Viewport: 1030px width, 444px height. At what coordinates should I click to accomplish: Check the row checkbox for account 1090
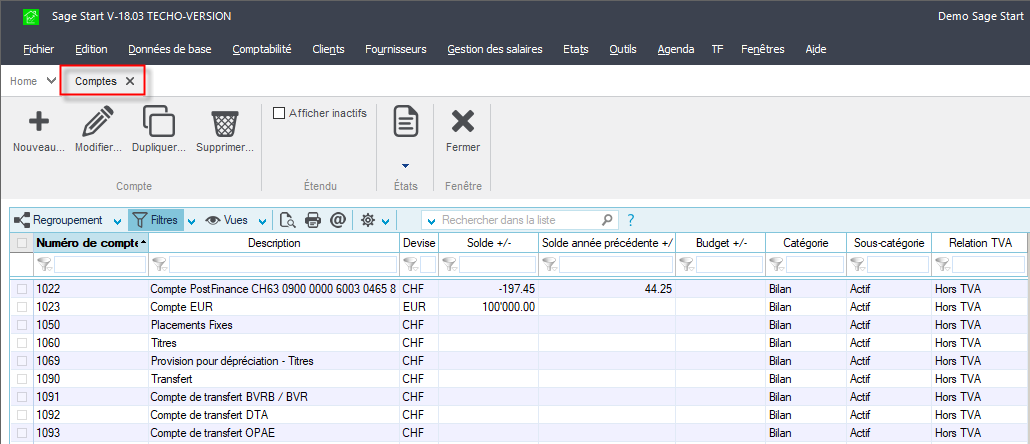pos(22,379)
